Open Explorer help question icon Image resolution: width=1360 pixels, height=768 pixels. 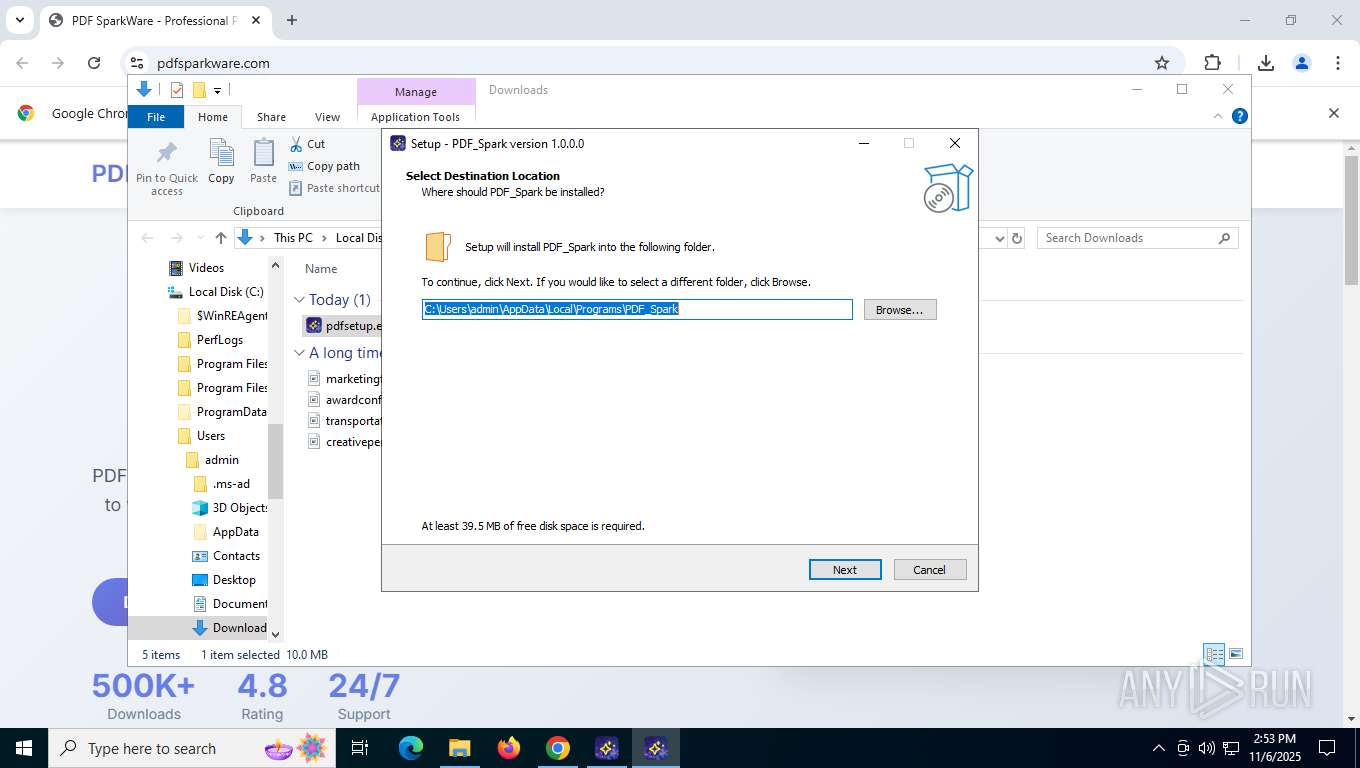click(x=1240, y=116)
